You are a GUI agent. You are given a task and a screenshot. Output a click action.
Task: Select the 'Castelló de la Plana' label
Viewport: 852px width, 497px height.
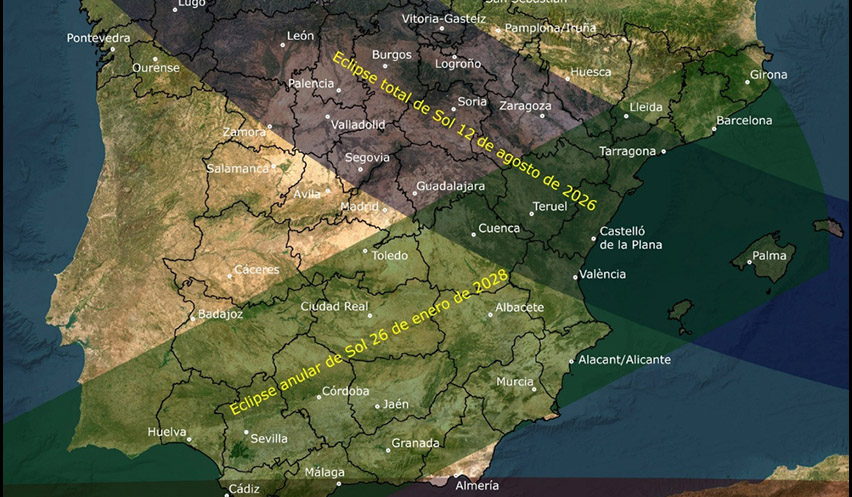(x=631, y=238)
